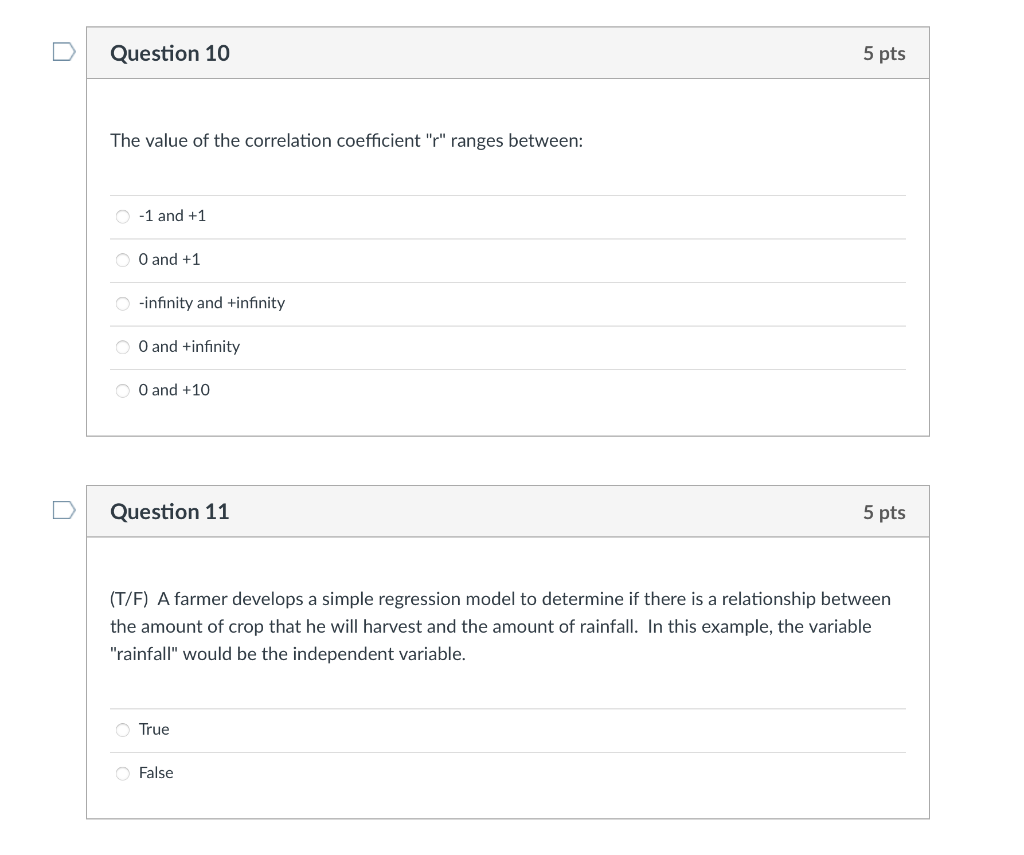Click the False answer label text
Image resolution: width=1024 pixels, height=855 pixels.
click(x=157, y=772)
